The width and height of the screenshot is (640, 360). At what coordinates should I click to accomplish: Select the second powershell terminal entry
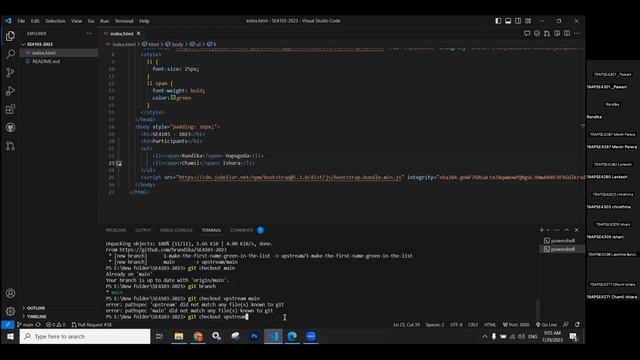562,249
